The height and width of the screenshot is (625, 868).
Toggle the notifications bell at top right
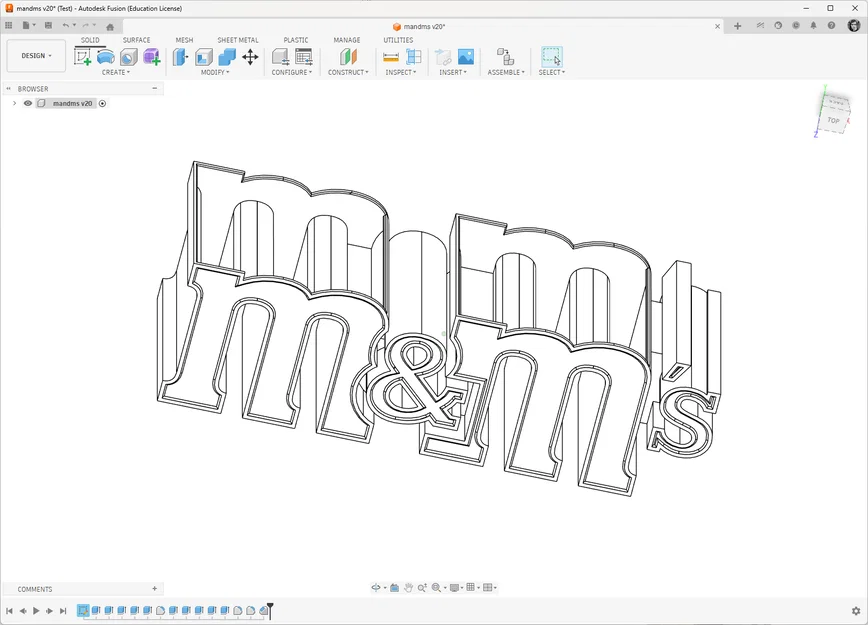pyautogui.click(x=814, y=25)
